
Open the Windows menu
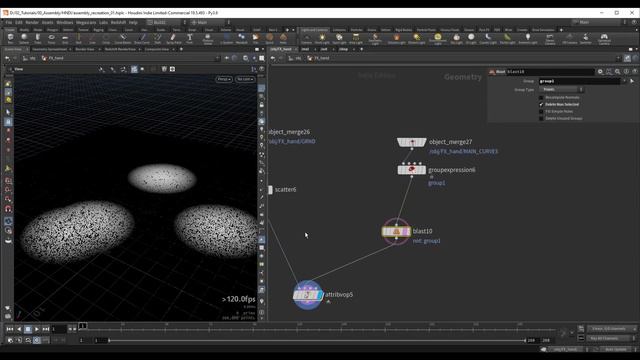tap(64, 22)
